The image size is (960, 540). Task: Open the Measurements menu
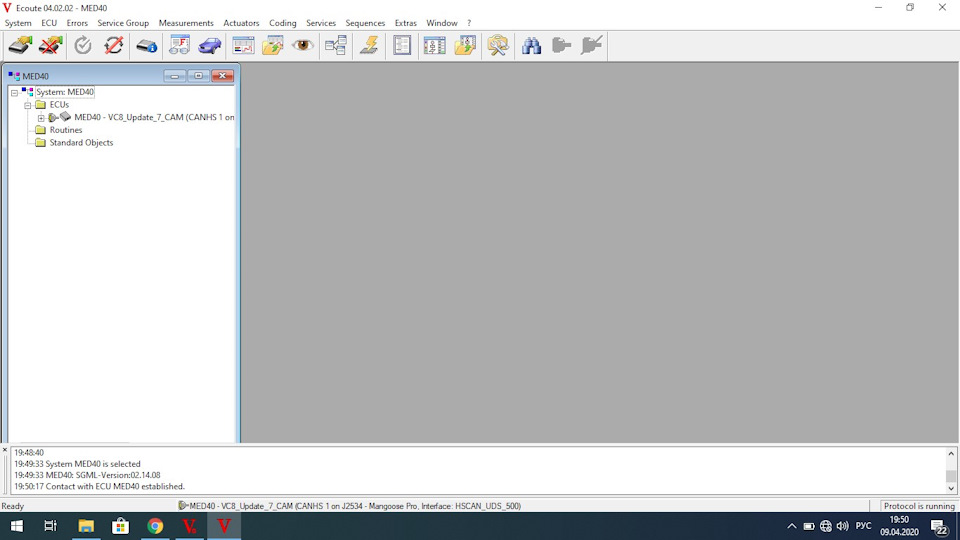pyautogui.click(x=186, y=23)
